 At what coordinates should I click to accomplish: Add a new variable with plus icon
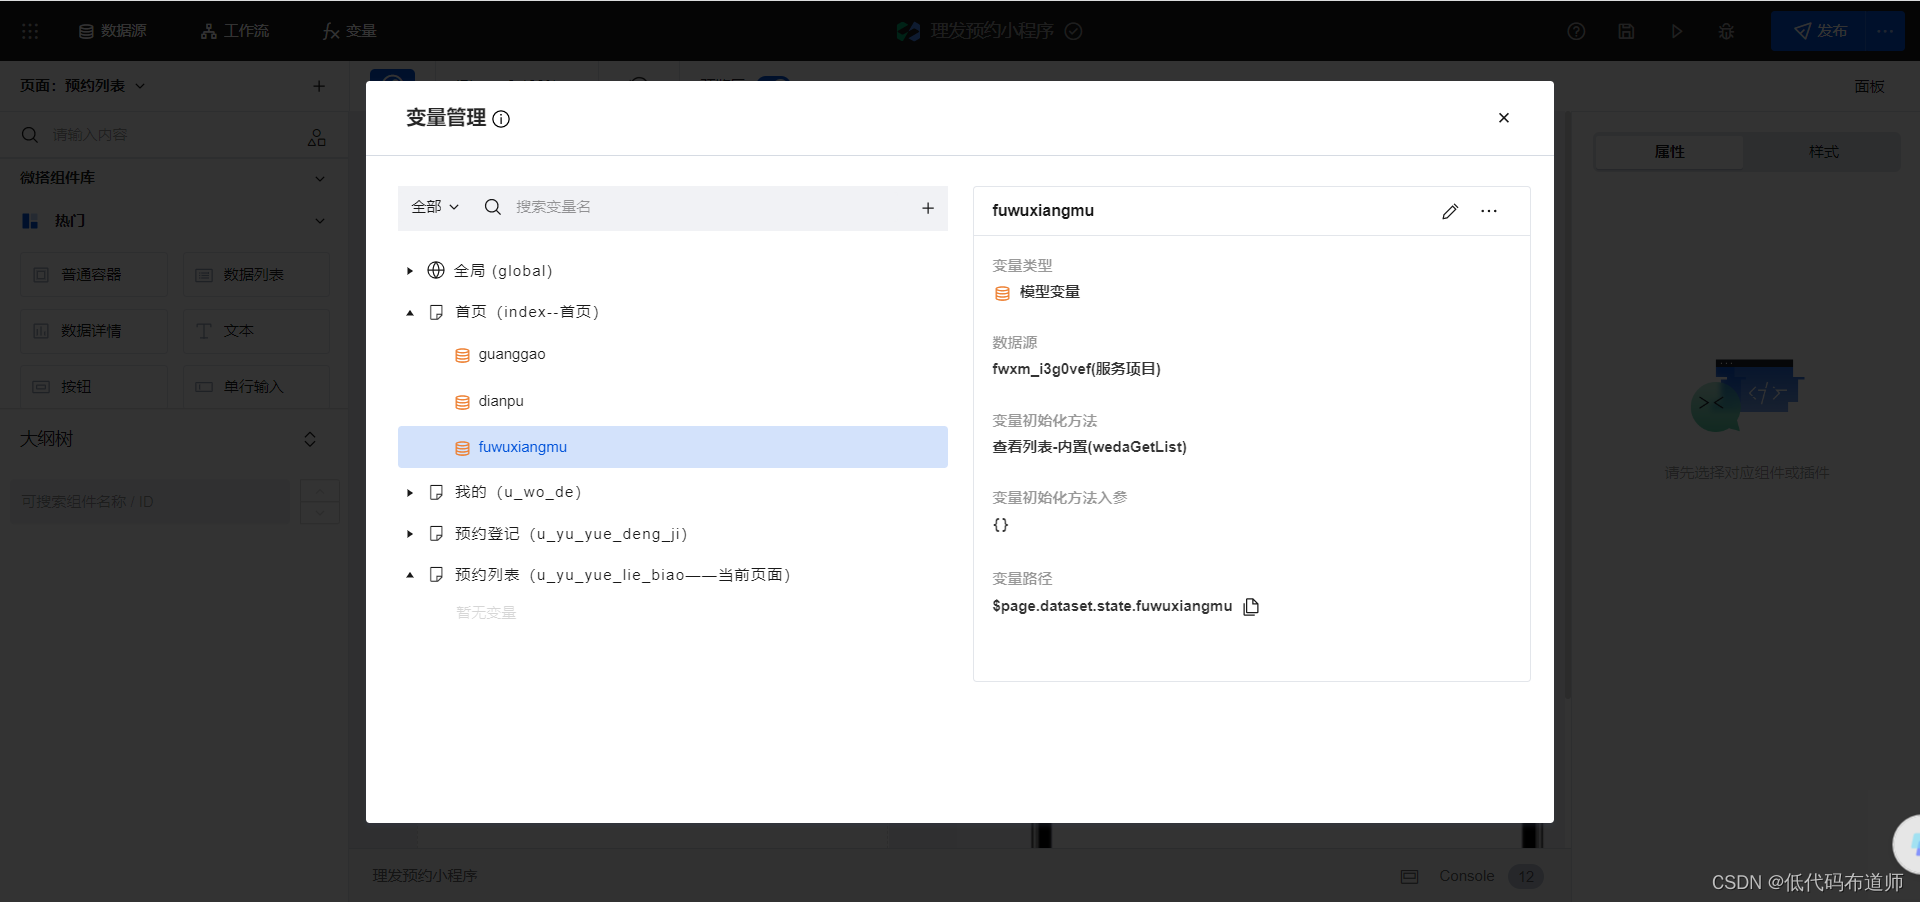[x=928, y=208]
